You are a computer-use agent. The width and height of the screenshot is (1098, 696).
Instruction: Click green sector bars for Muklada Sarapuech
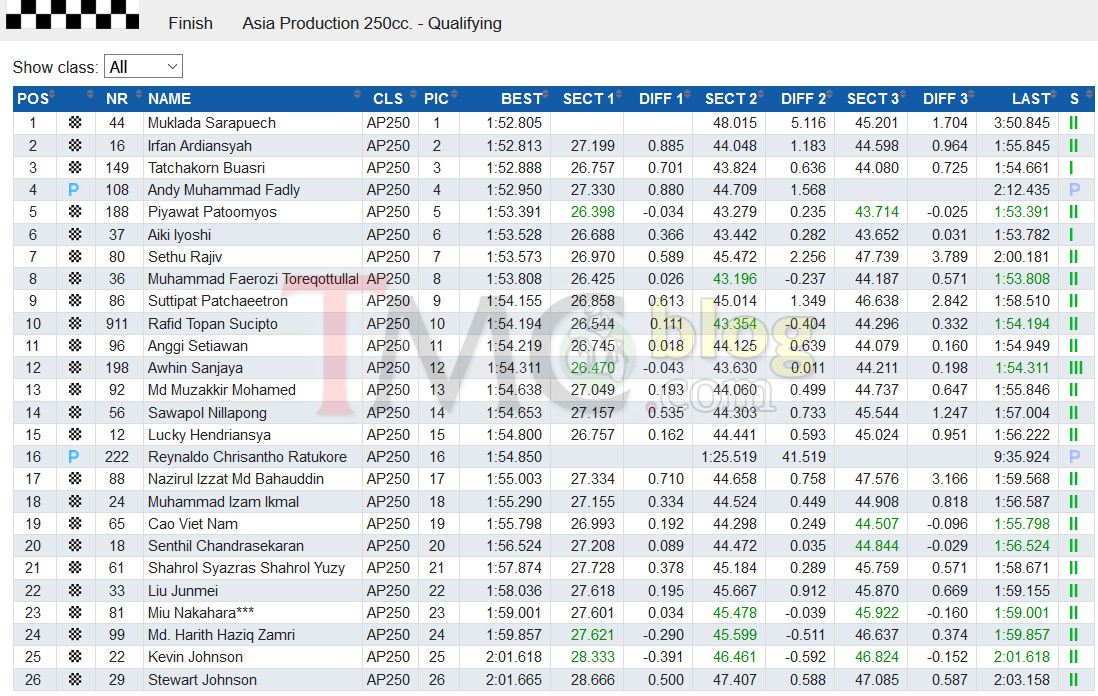point(1073,123)
